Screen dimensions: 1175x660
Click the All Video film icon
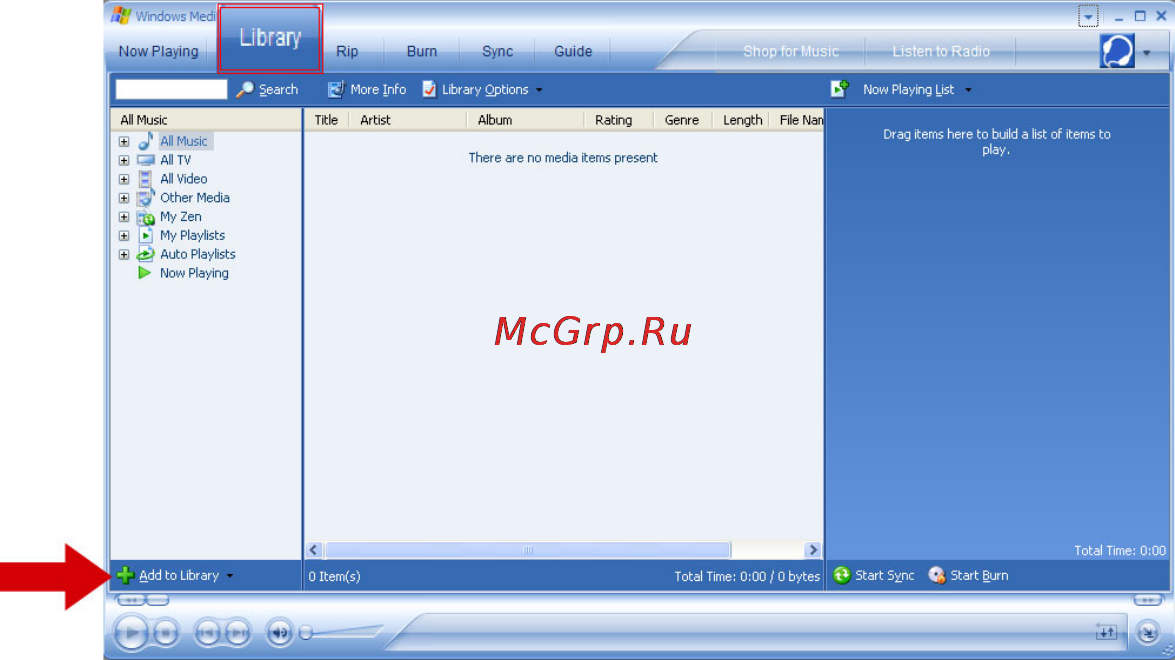click(x=145, y=179)
